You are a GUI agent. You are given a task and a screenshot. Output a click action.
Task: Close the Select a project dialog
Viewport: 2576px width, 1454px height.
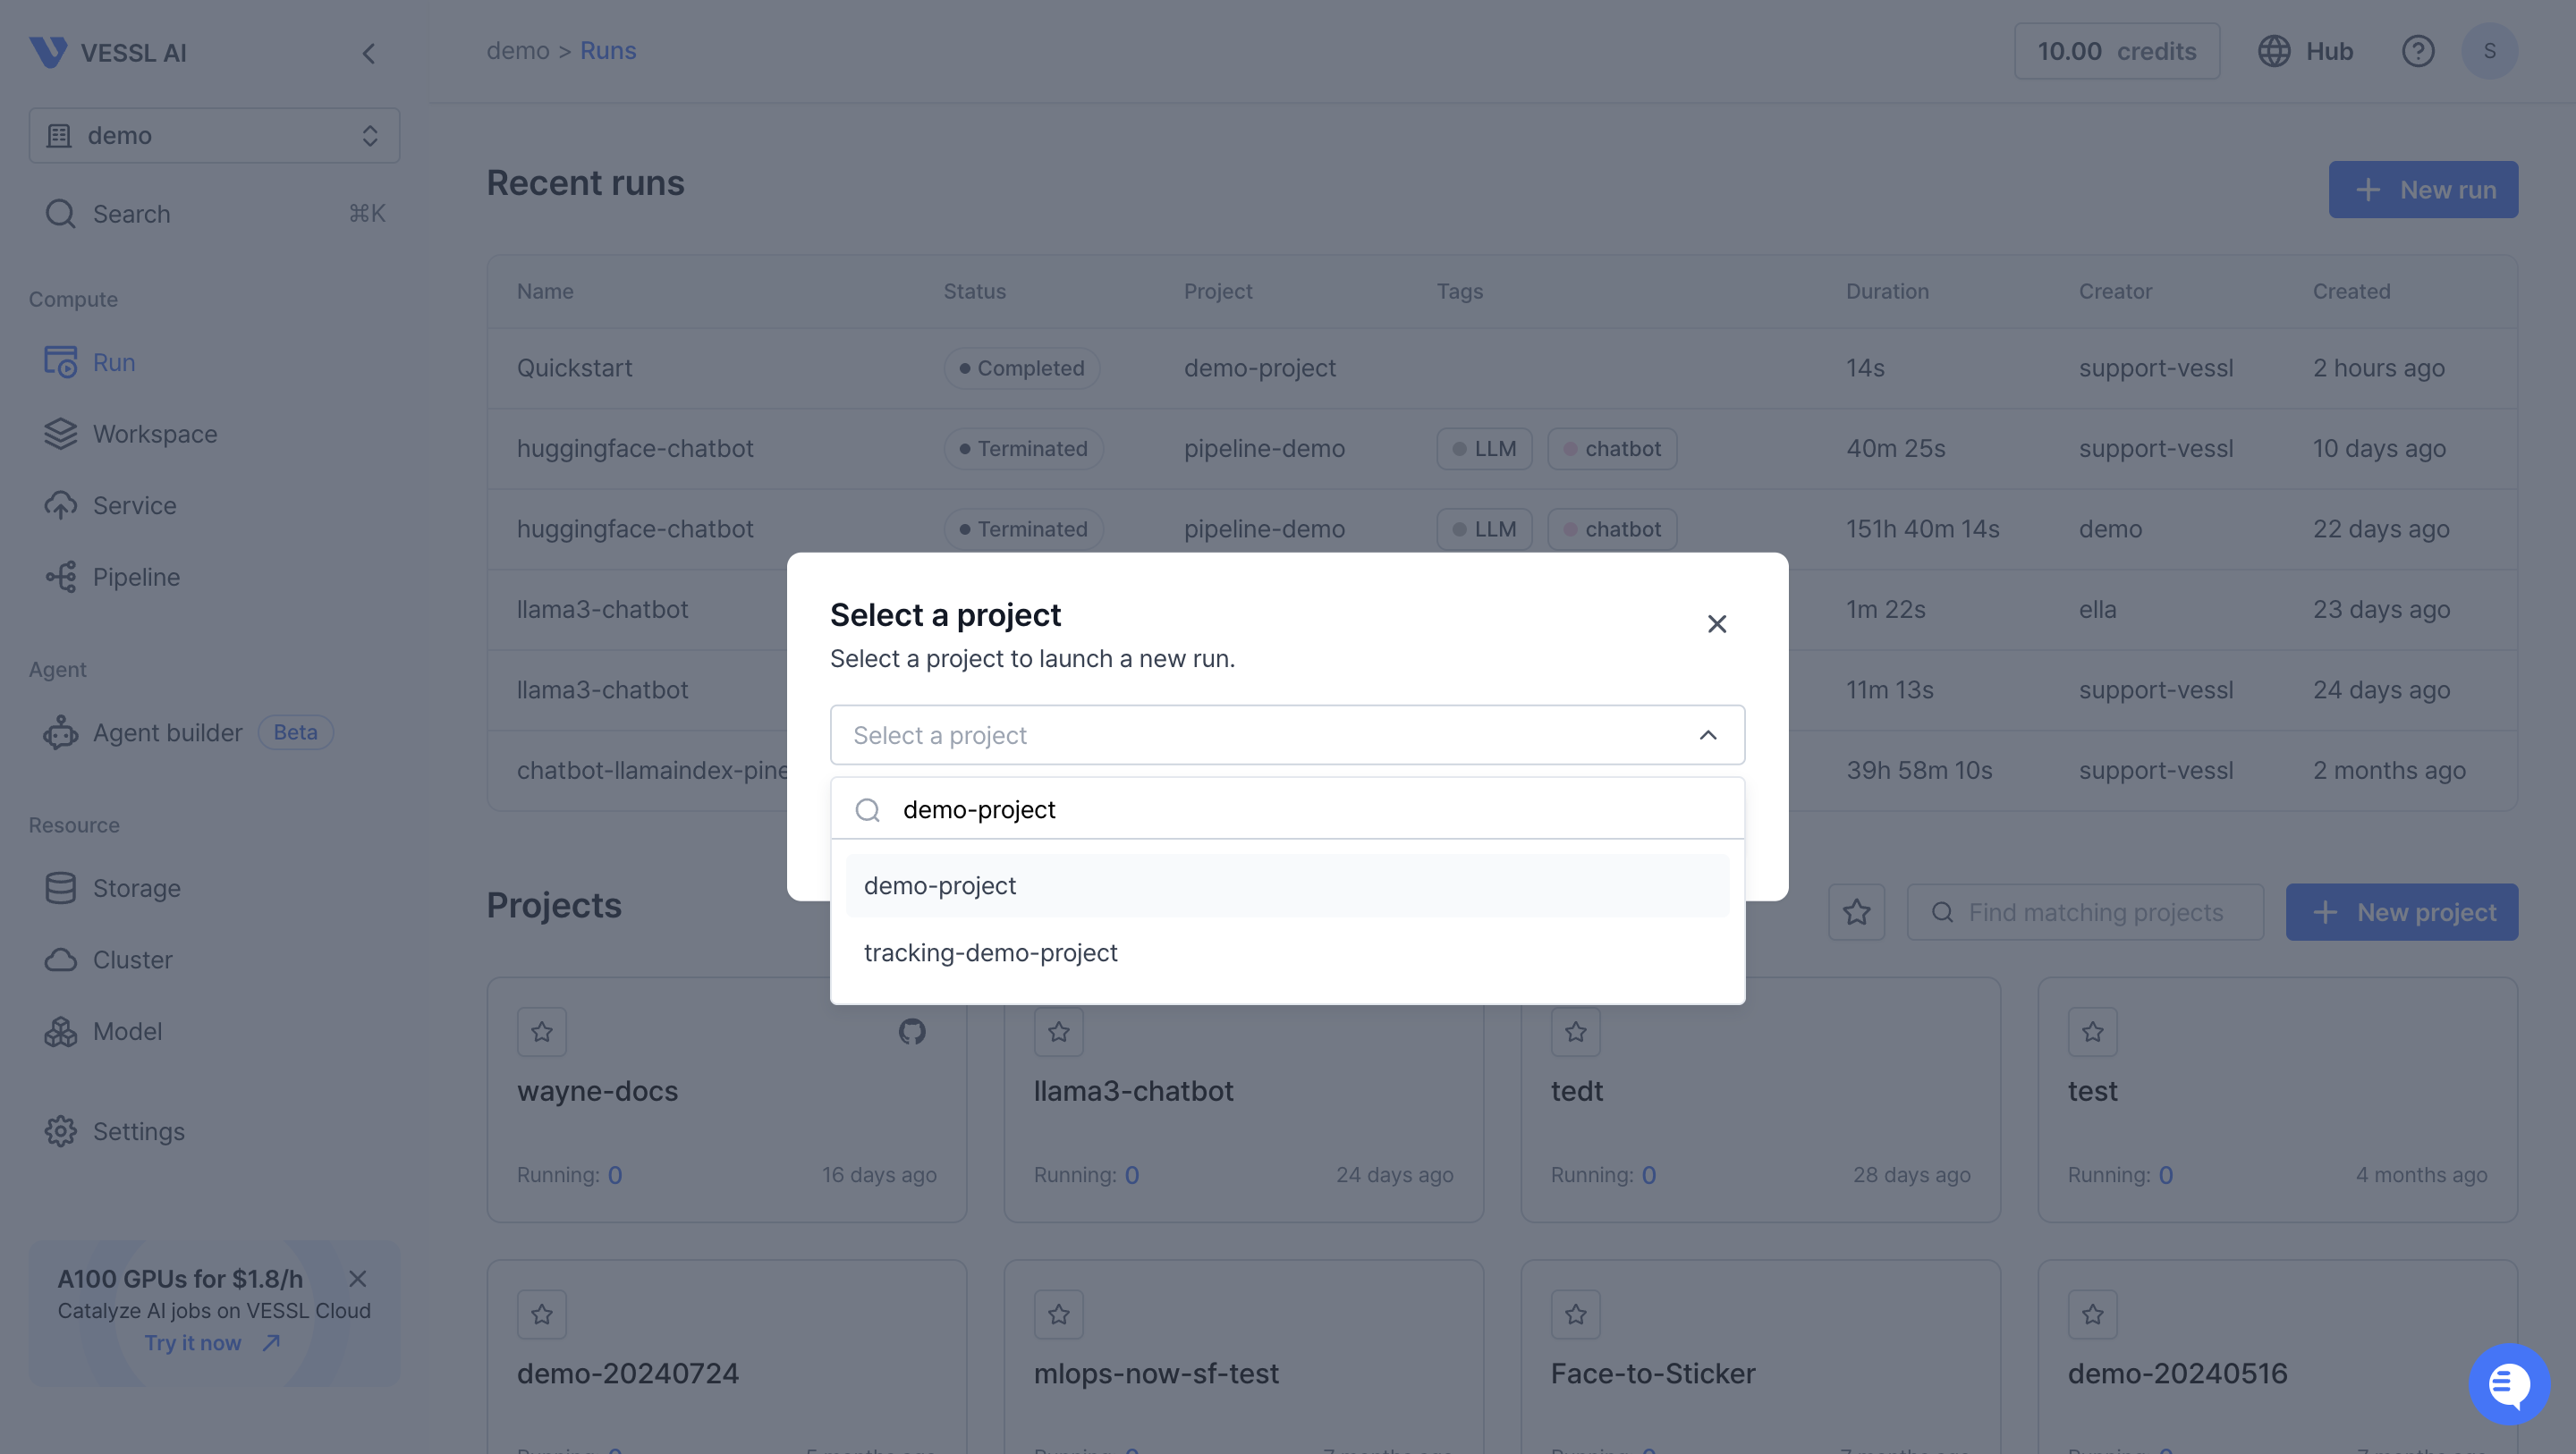click(x=1717, y=624)
